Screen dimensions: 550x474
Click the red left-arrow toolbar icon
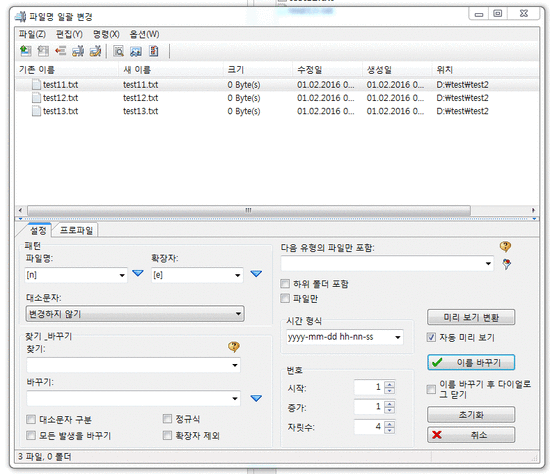pos(60,51)
